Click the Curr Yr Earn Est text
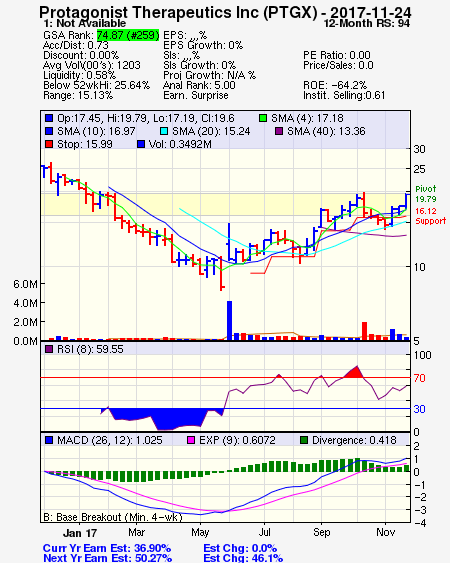This screenshot has width=450, height=563. (x=107, y=549)
